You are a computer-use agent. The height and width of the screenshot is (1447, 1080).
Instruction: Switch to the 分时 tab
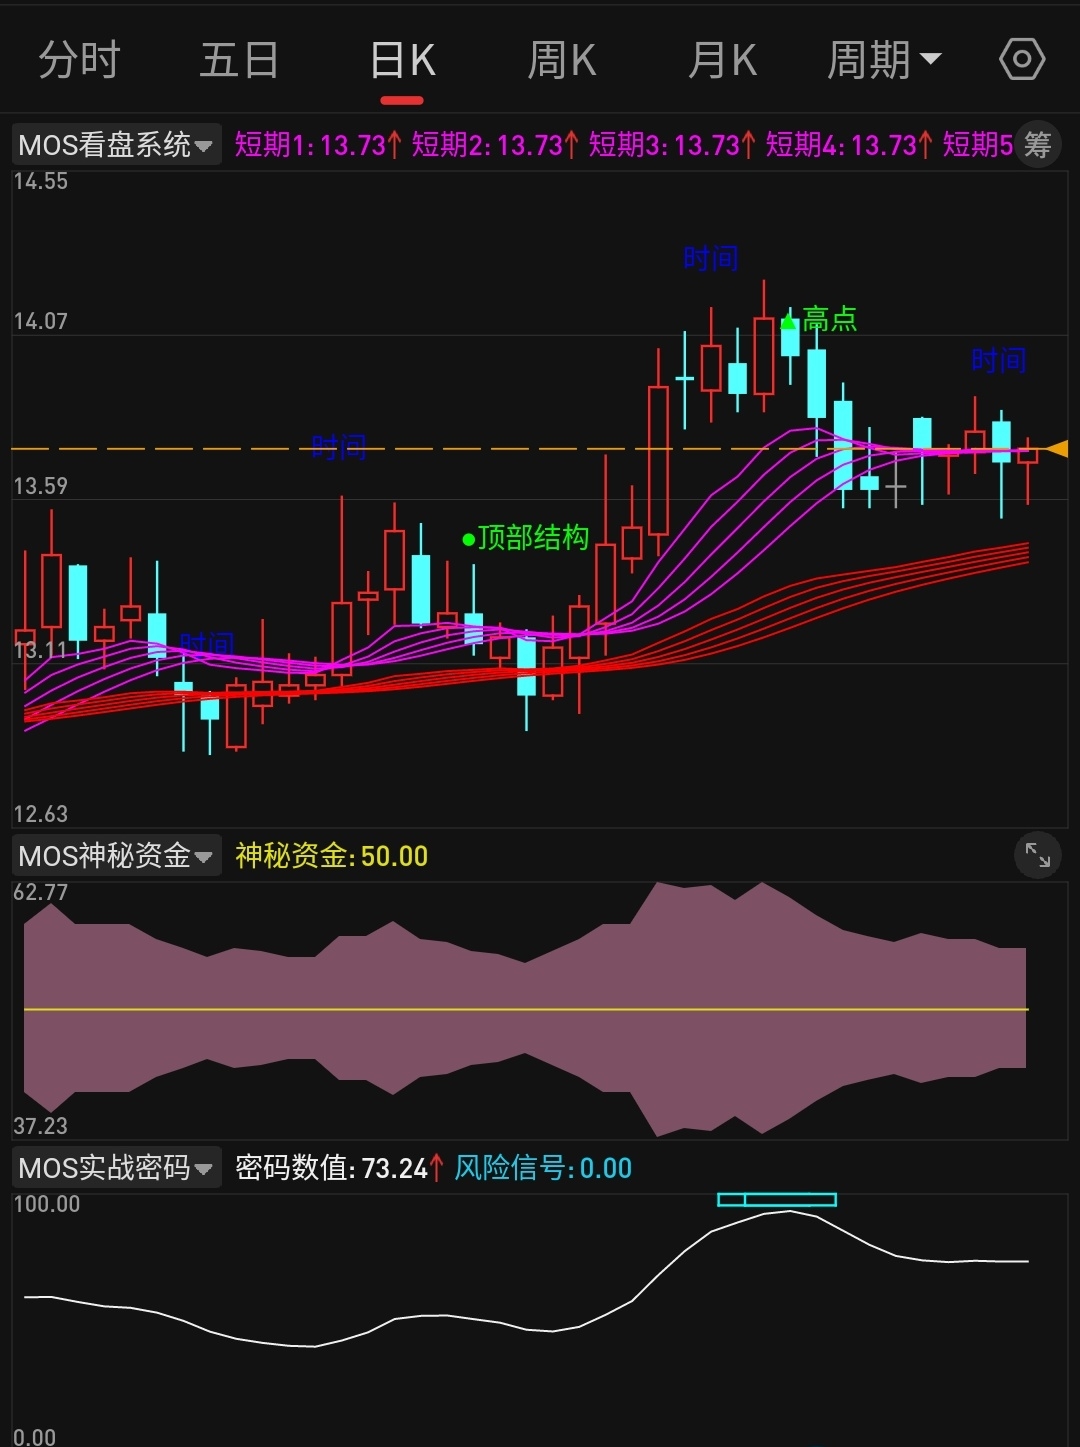point(79,60)
